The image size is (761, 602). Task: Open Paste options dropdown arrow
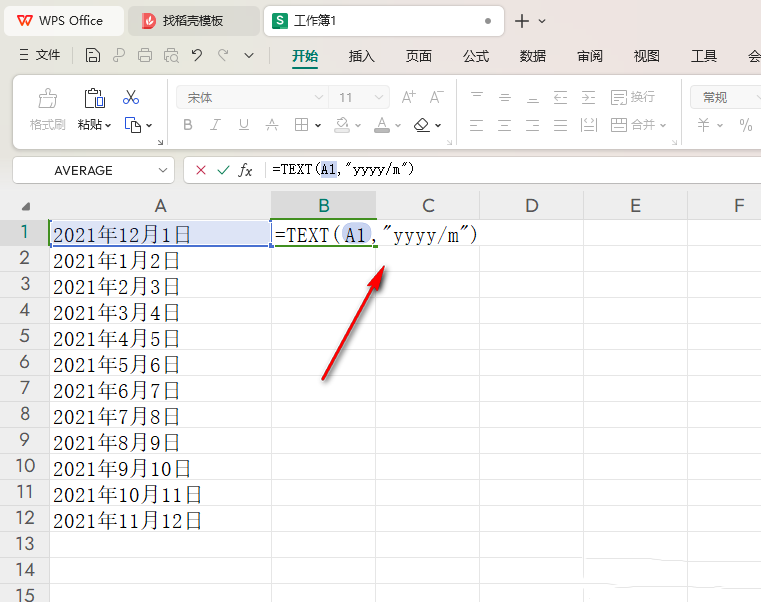[108, 126]
